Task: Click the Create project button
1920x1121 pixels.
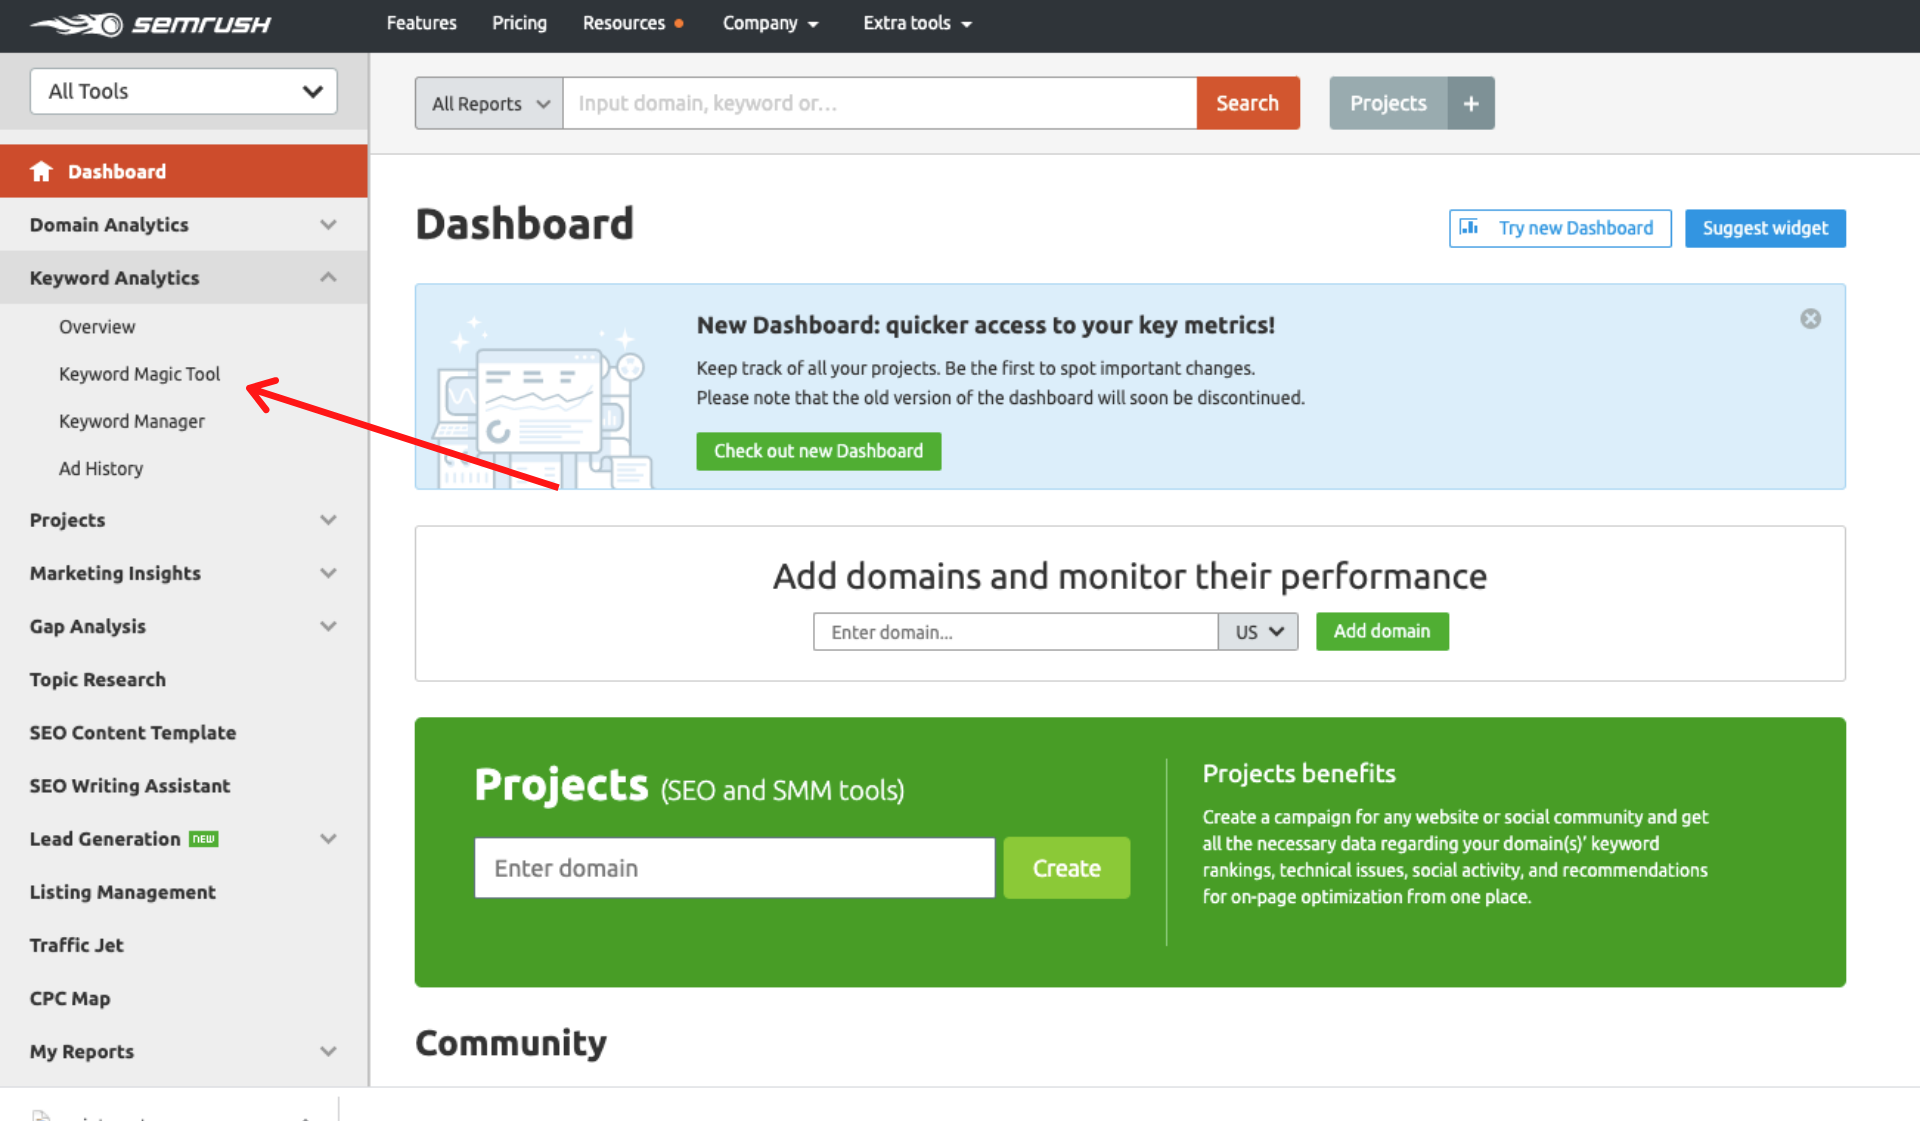Action: (1066, 868)
